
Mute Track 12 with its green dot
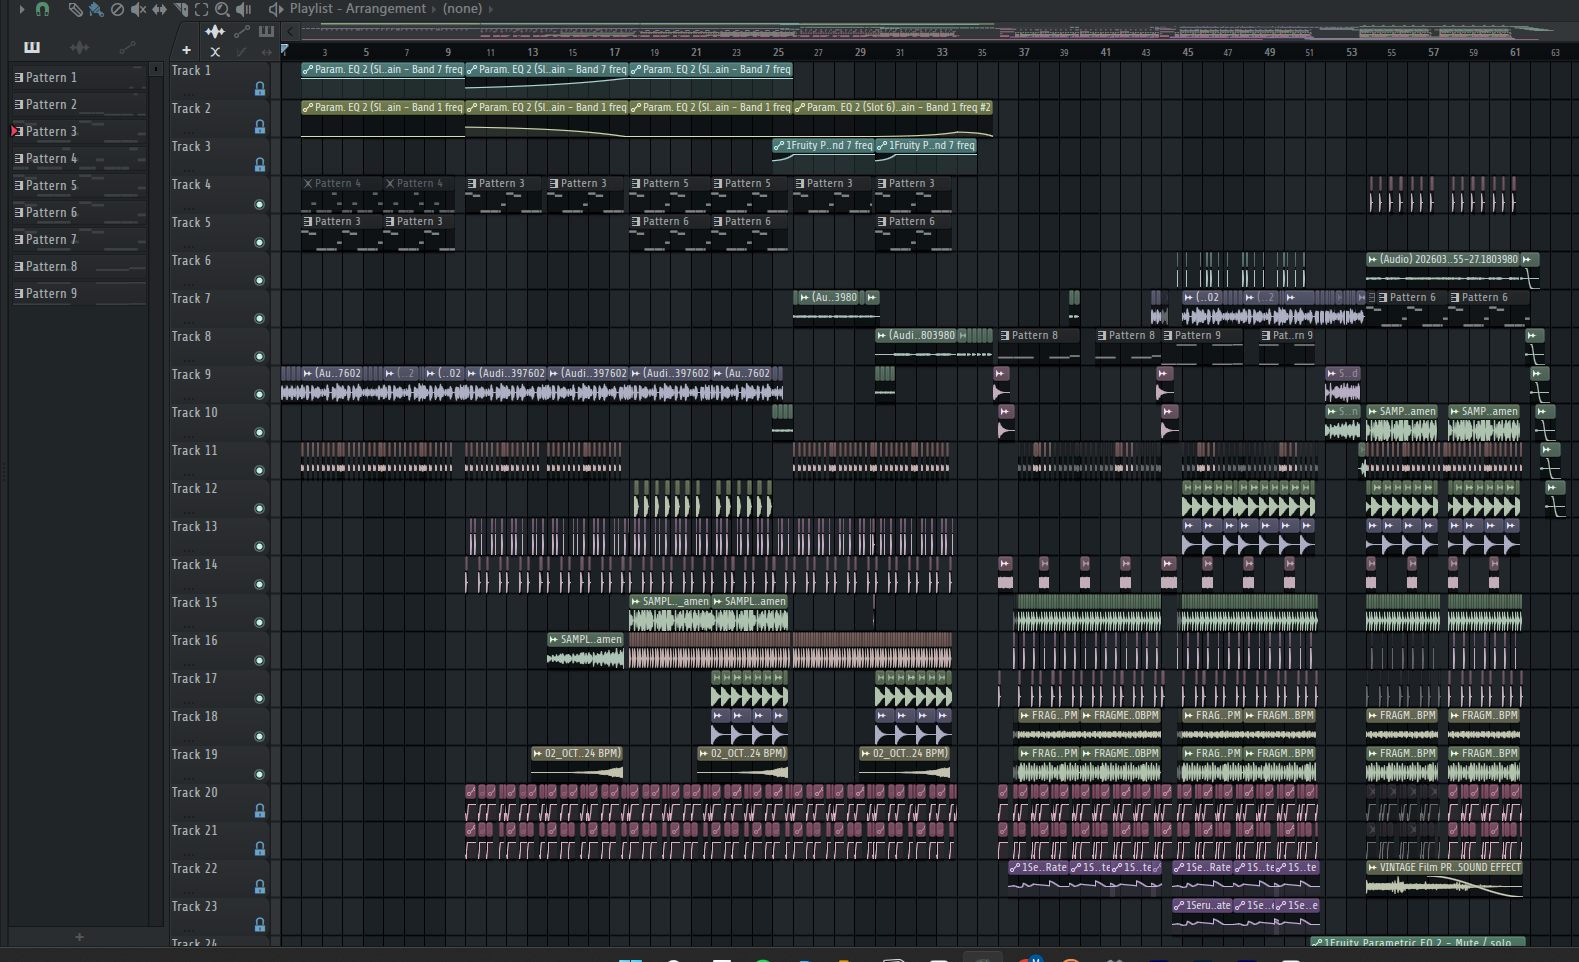click(x=260, y=509)
